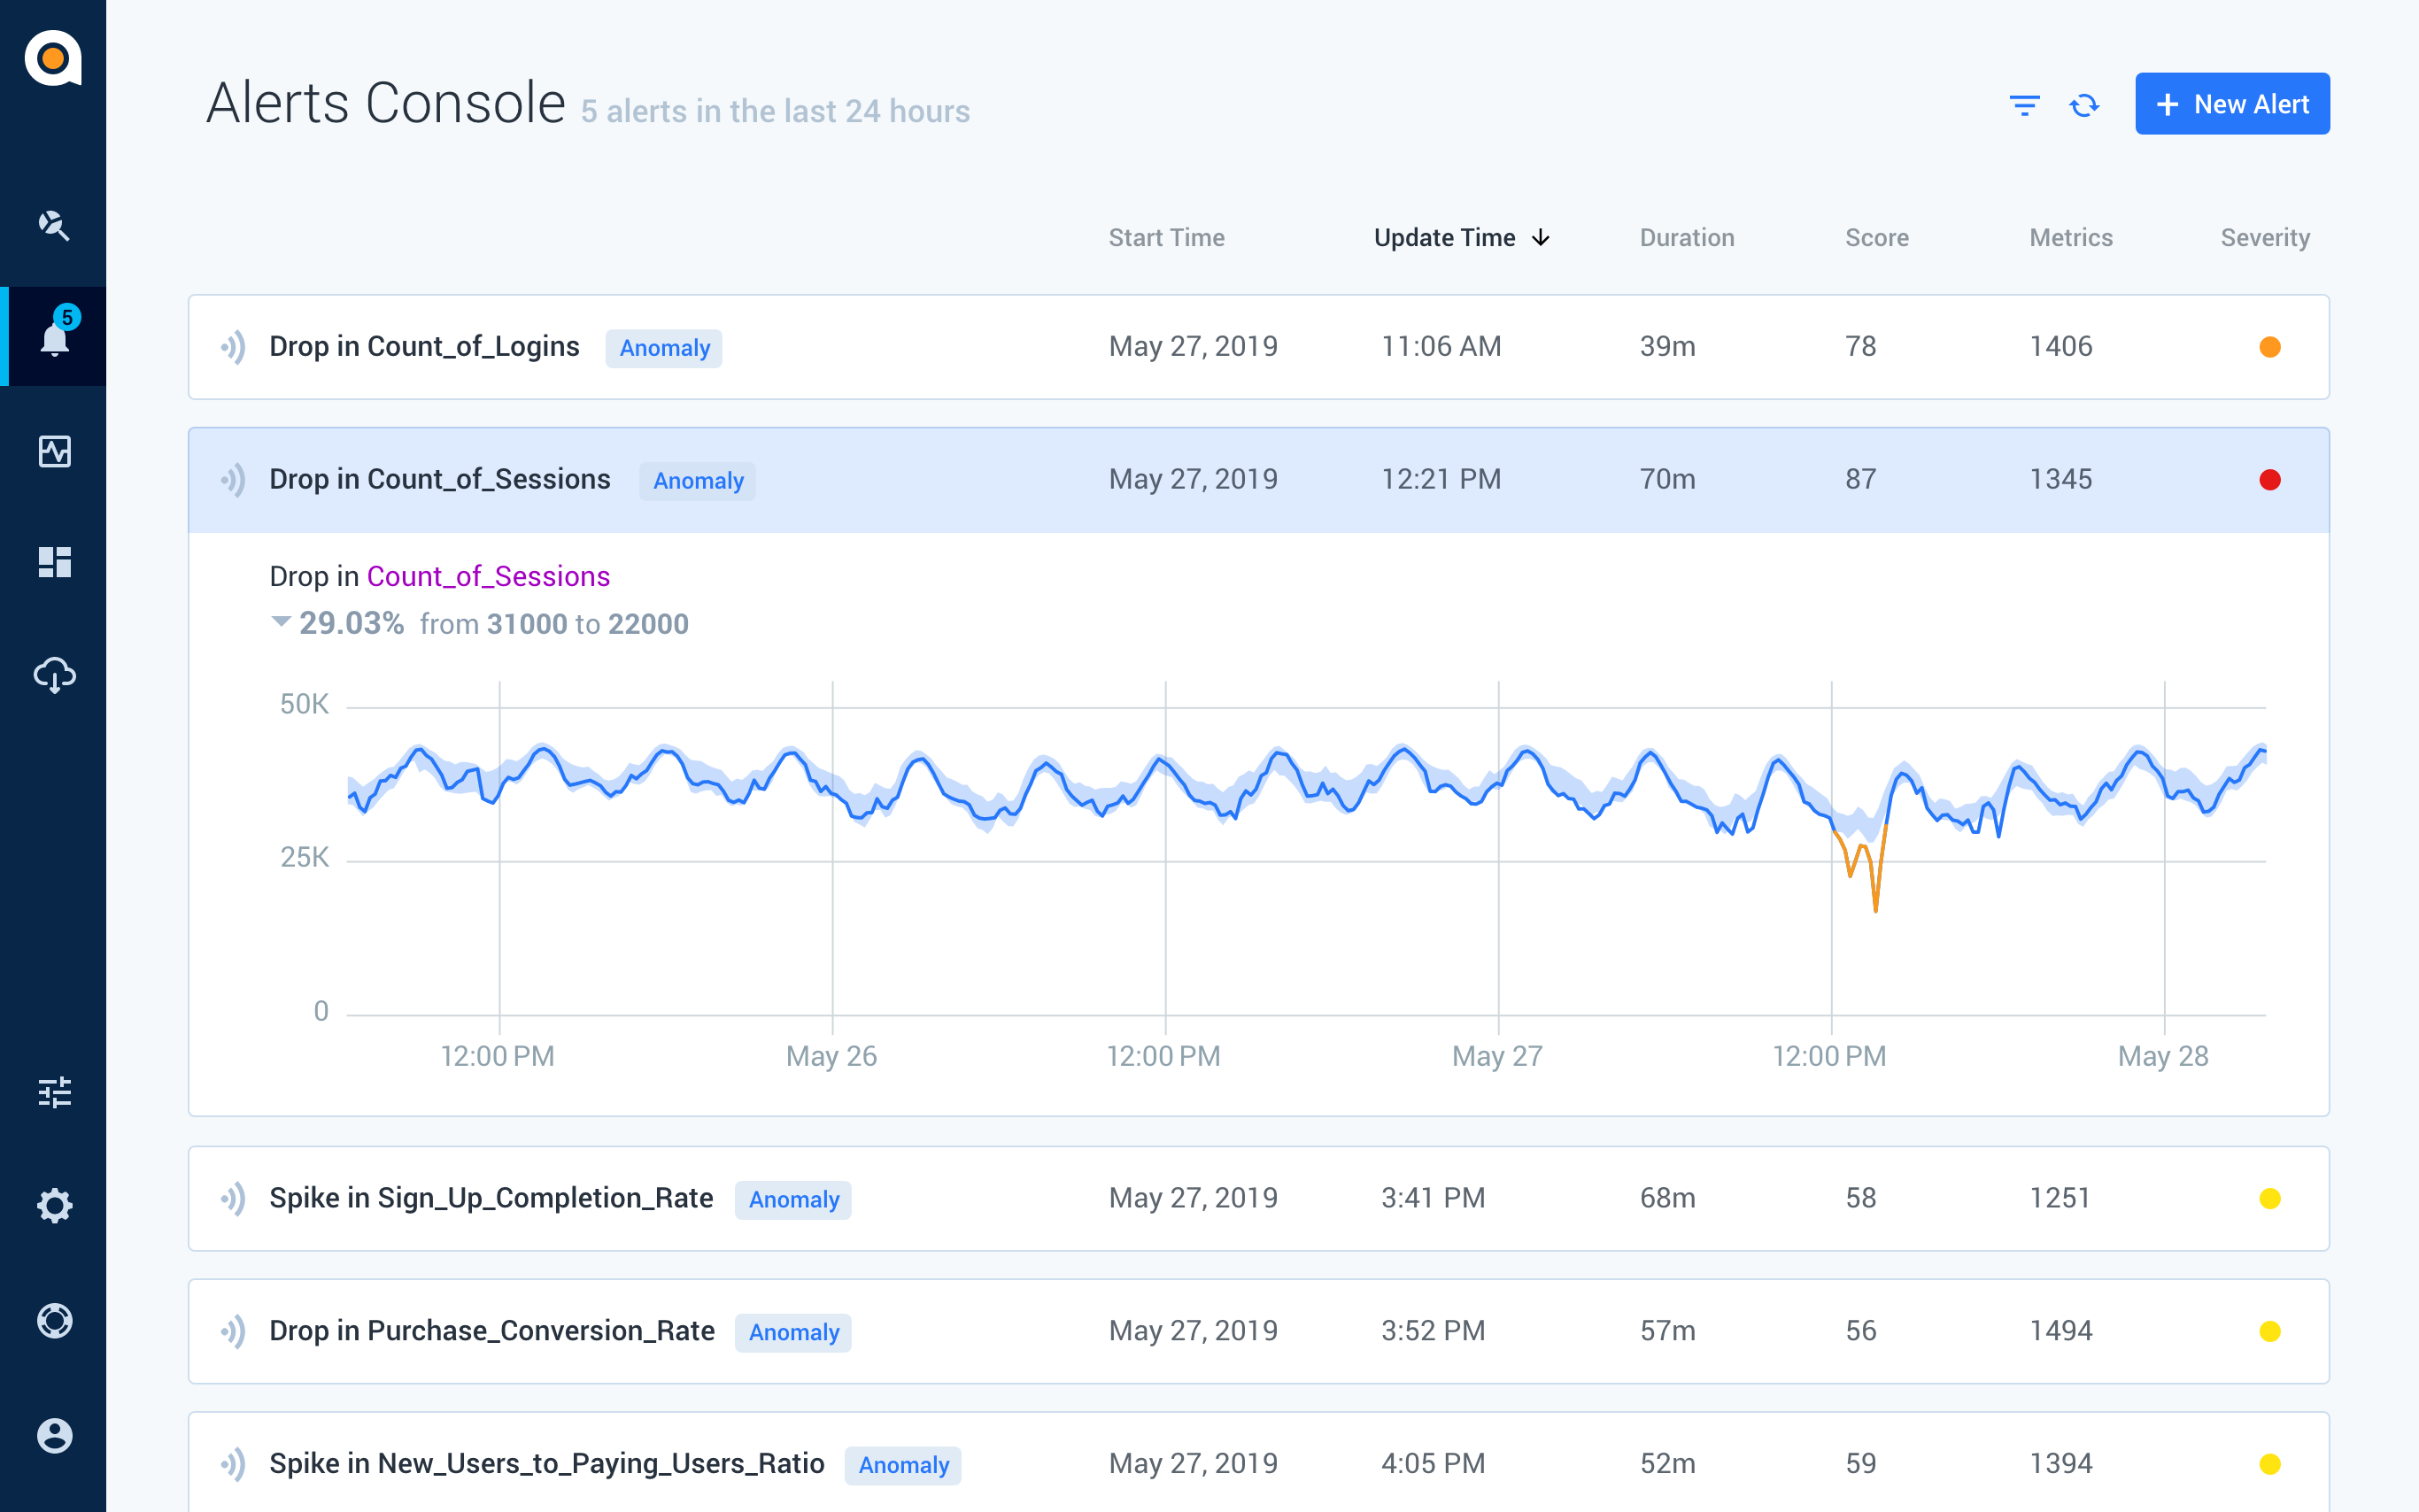This screenshot has width=2419, height=1512.
Task: Sort alerts by Severity column
Action: 2265,238
